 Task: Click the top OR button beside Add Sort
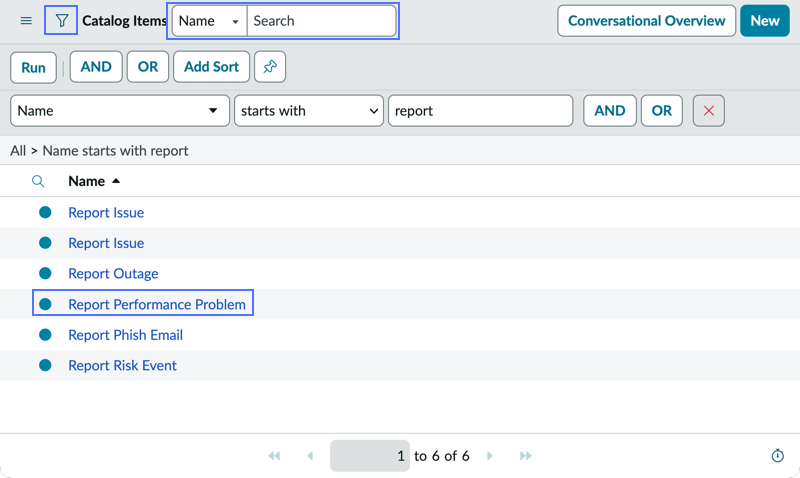[x=148, y=66]
